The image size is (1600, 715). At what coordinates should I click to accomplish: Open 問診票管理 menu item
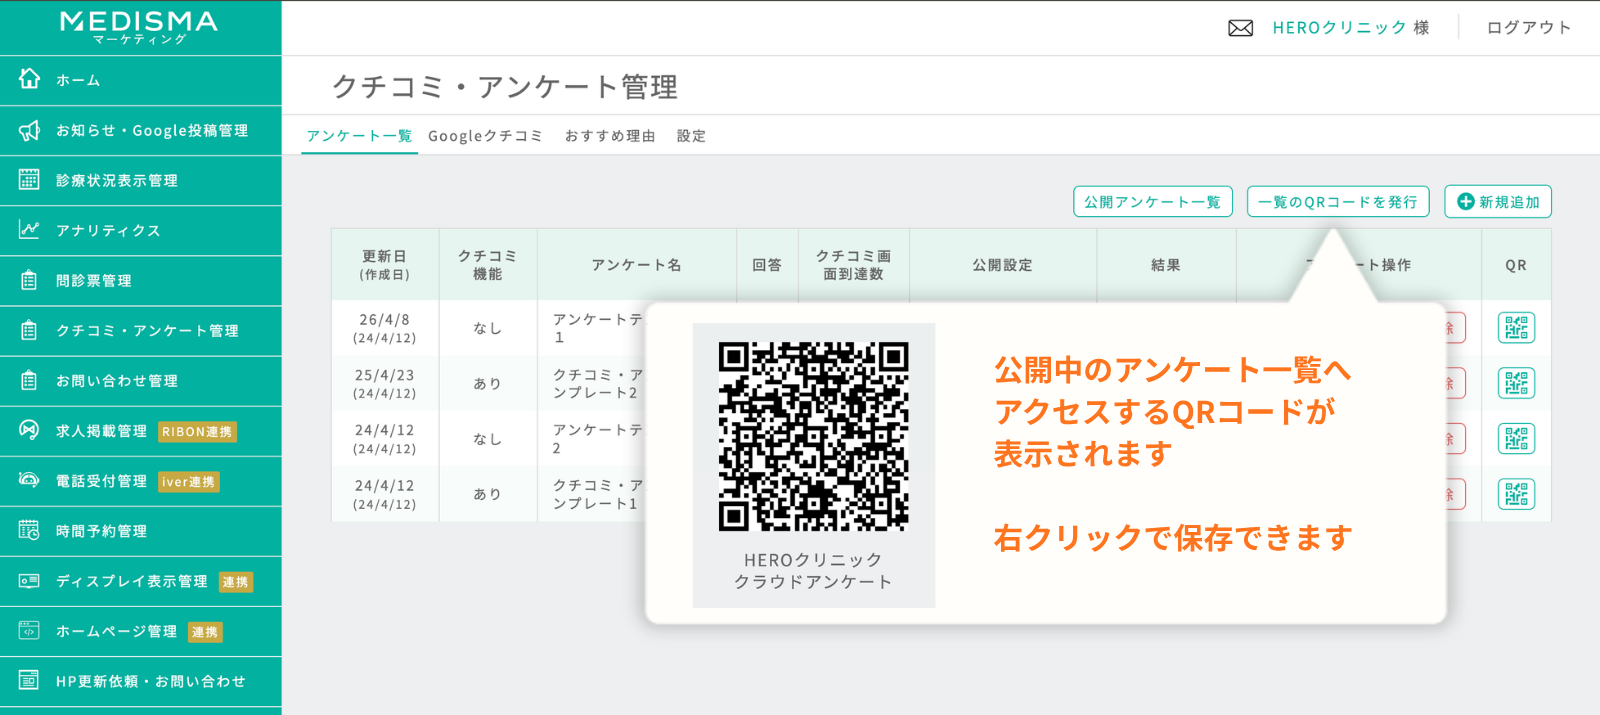click(x=140, y=280)
